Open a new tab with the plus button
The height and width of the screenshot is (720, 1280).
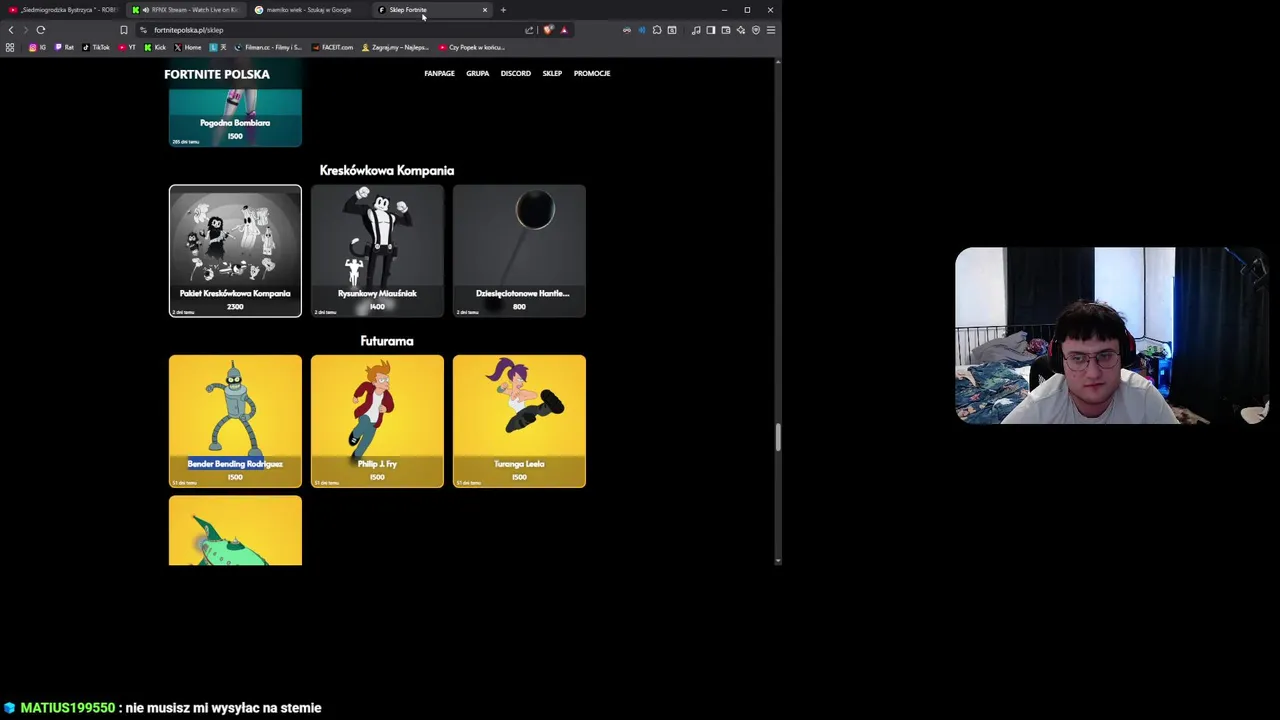coord(503,10)
